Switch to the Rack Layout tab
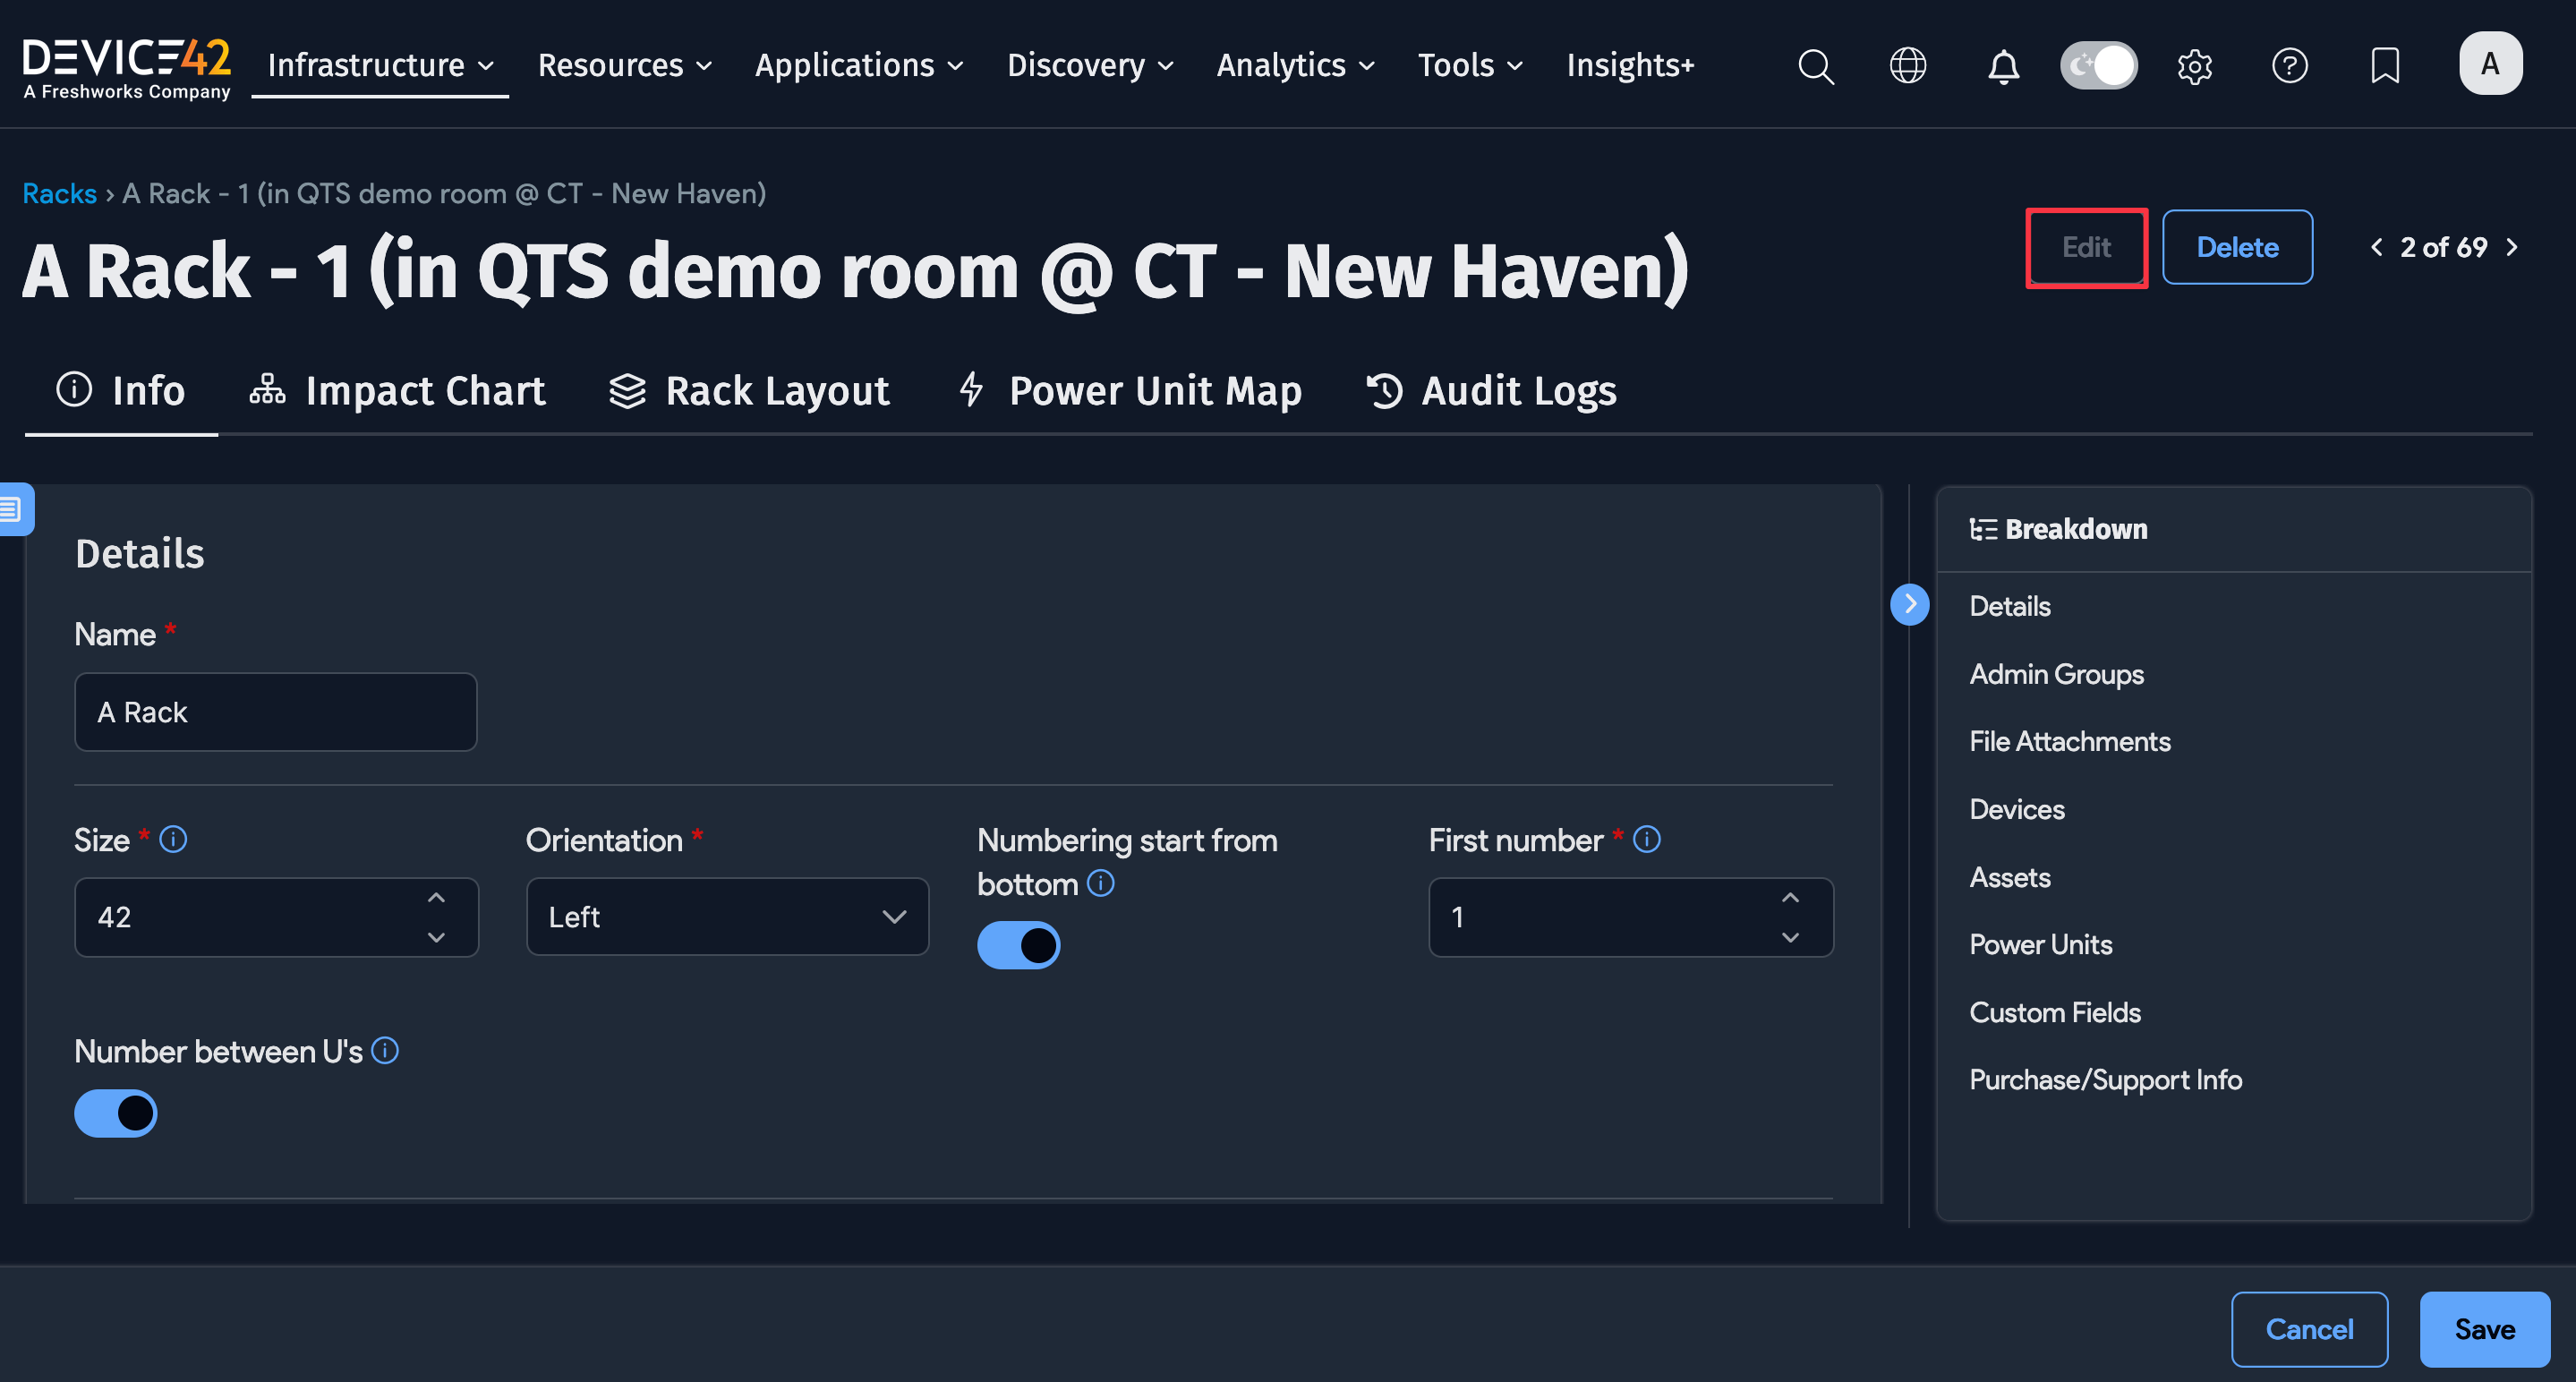 tap(750, 391)
